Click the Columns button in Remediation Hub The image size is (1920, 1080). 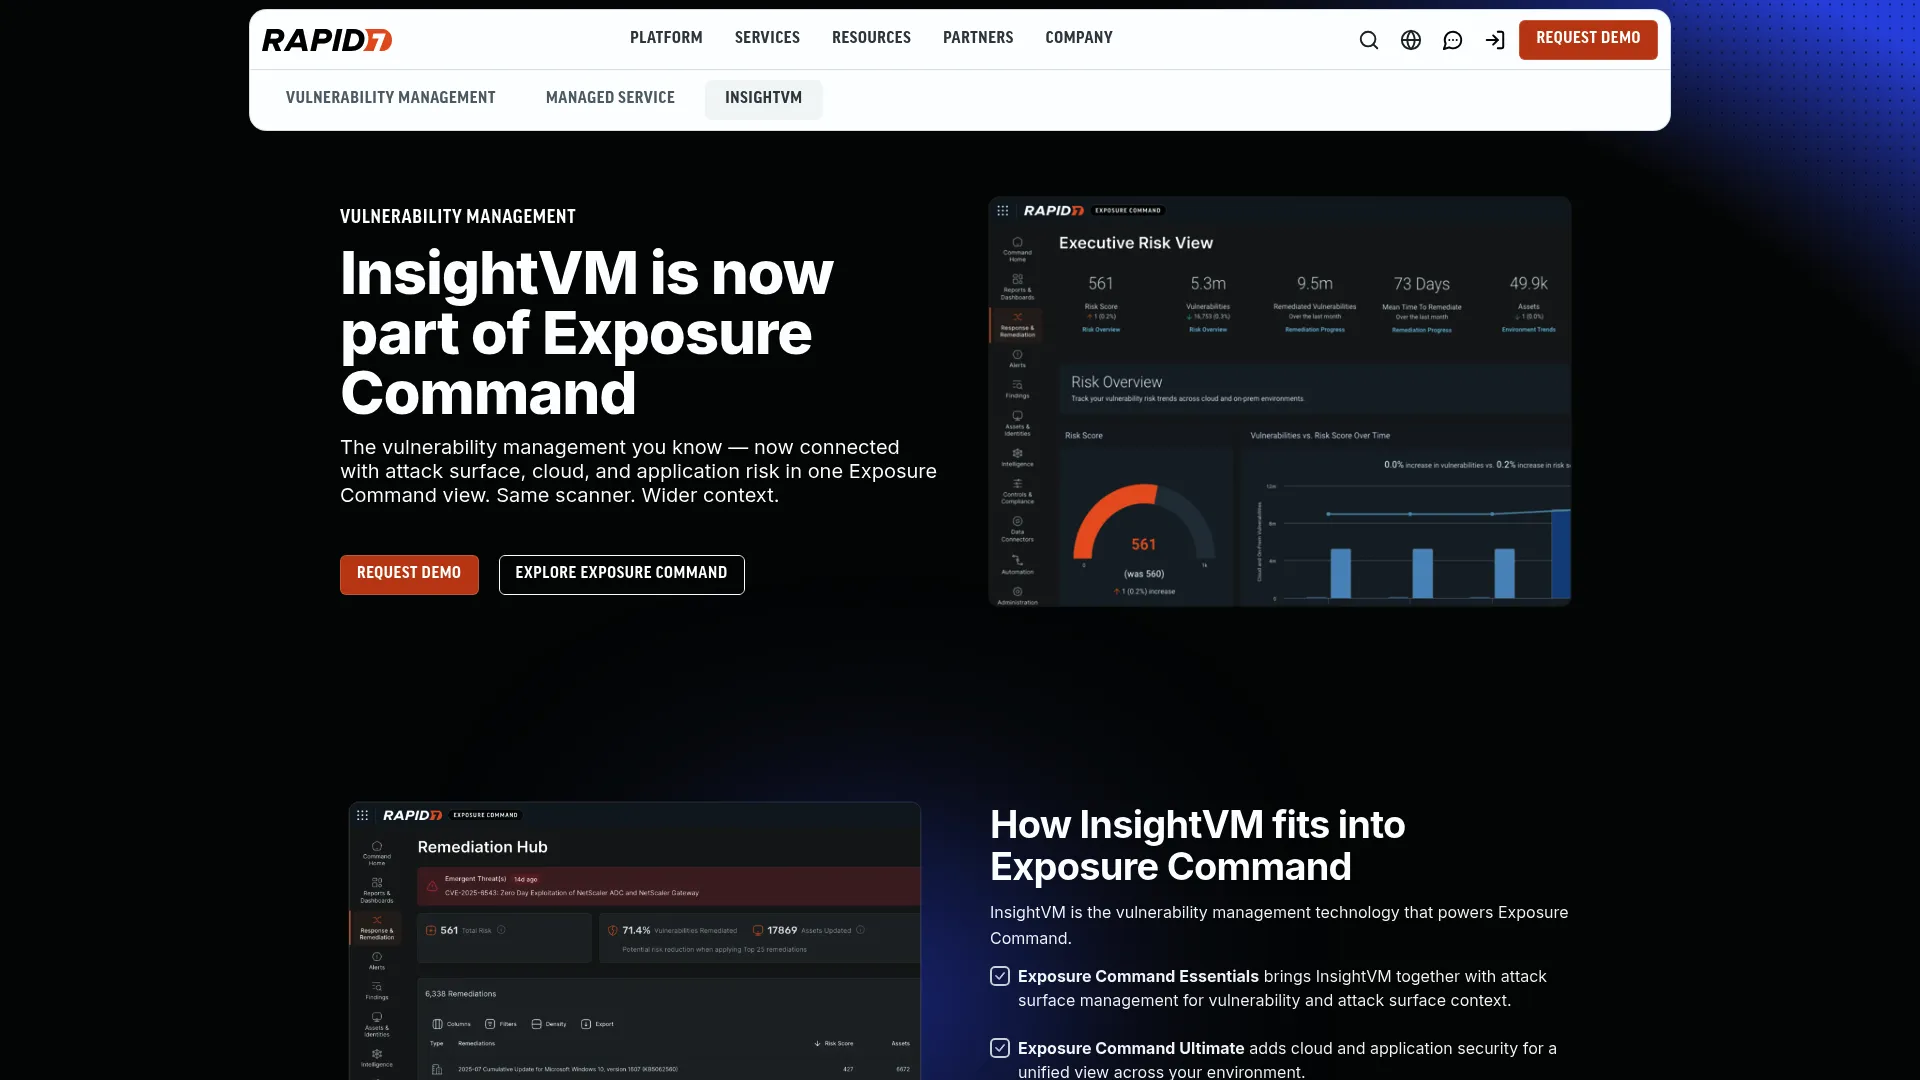pos(451,1024)
